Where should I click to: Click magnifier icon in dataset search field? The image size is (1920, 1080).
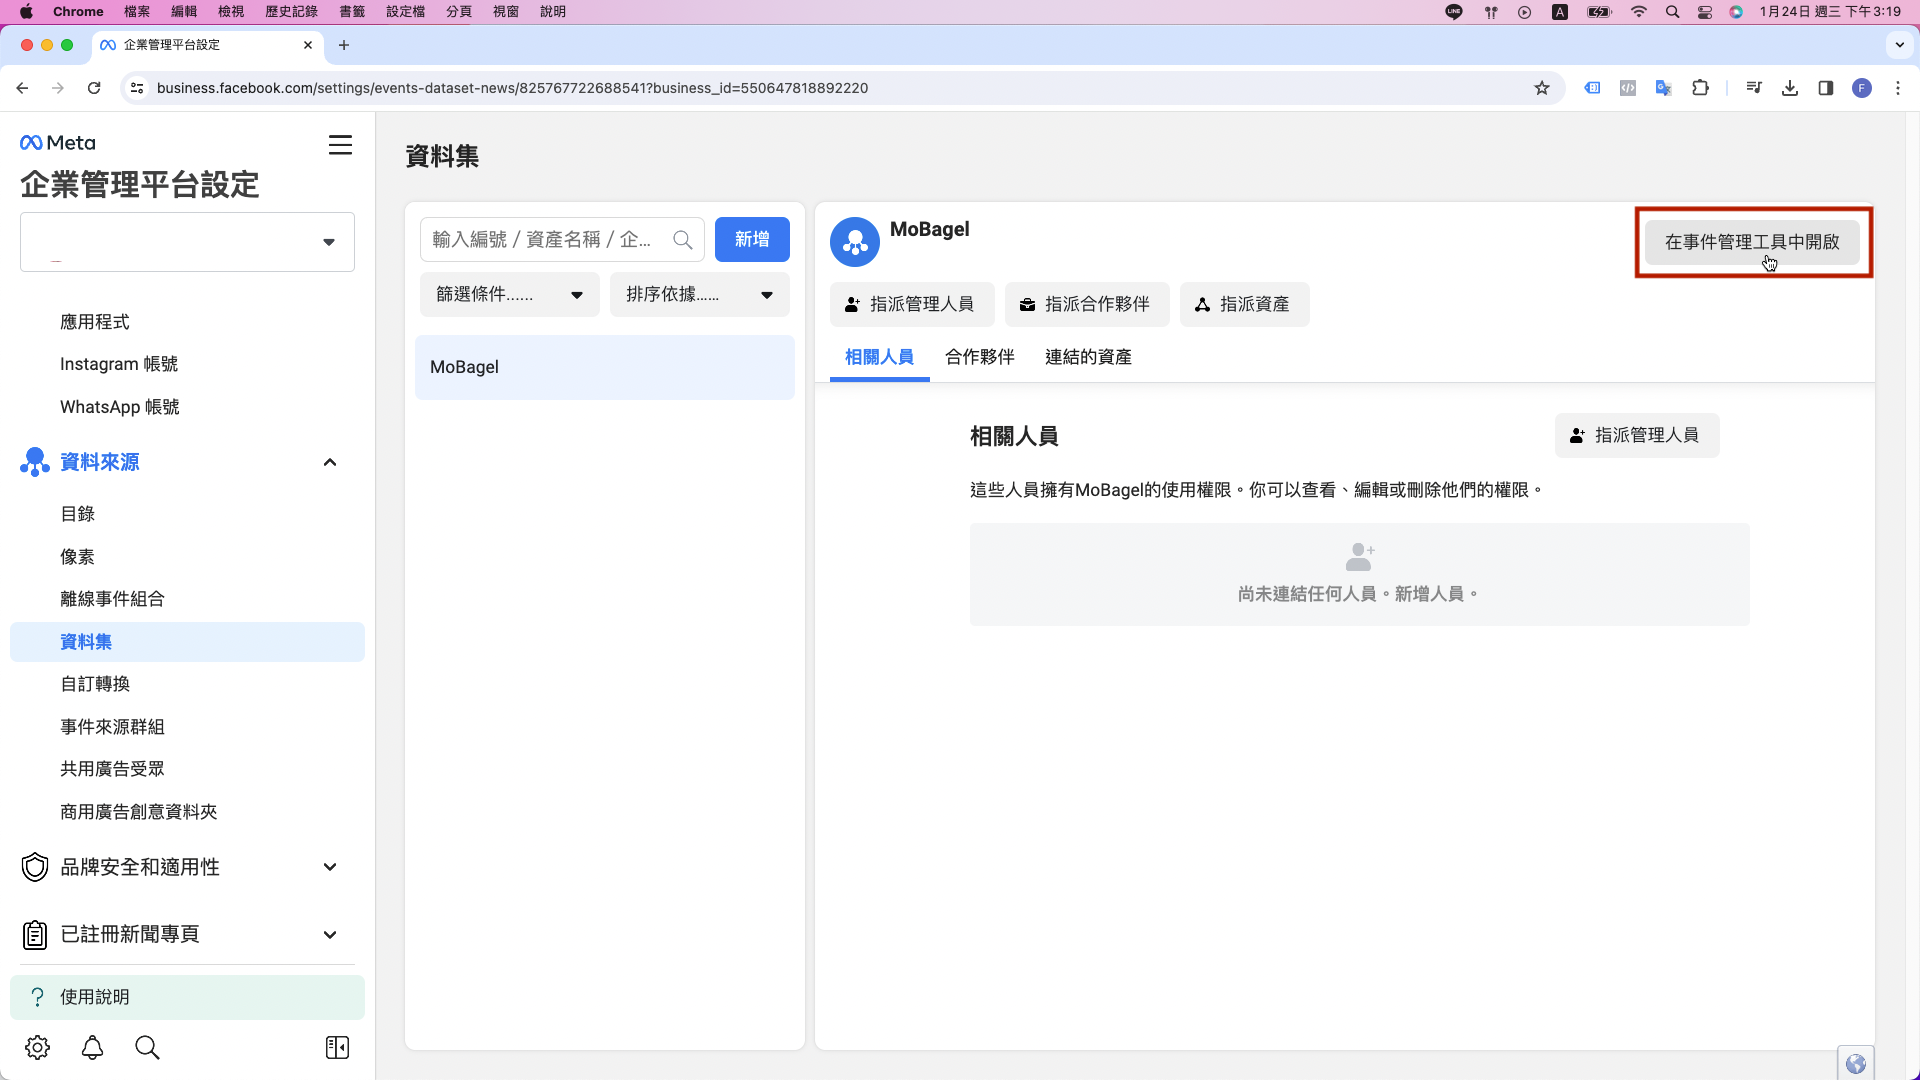[683, 240]
